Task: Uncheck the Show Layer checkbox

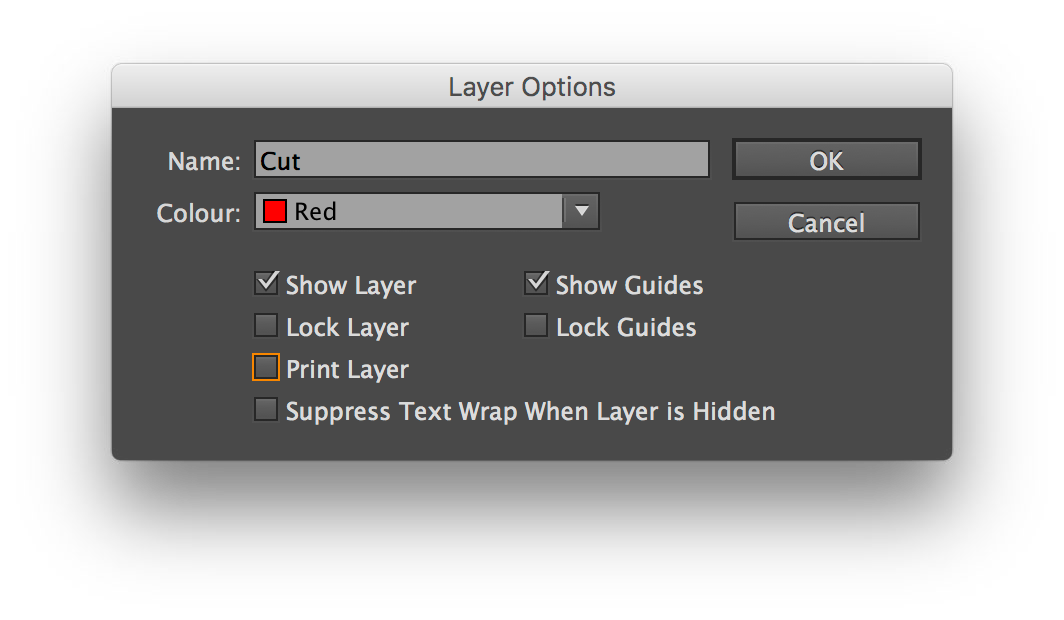Action: click(x=266, y=284)
